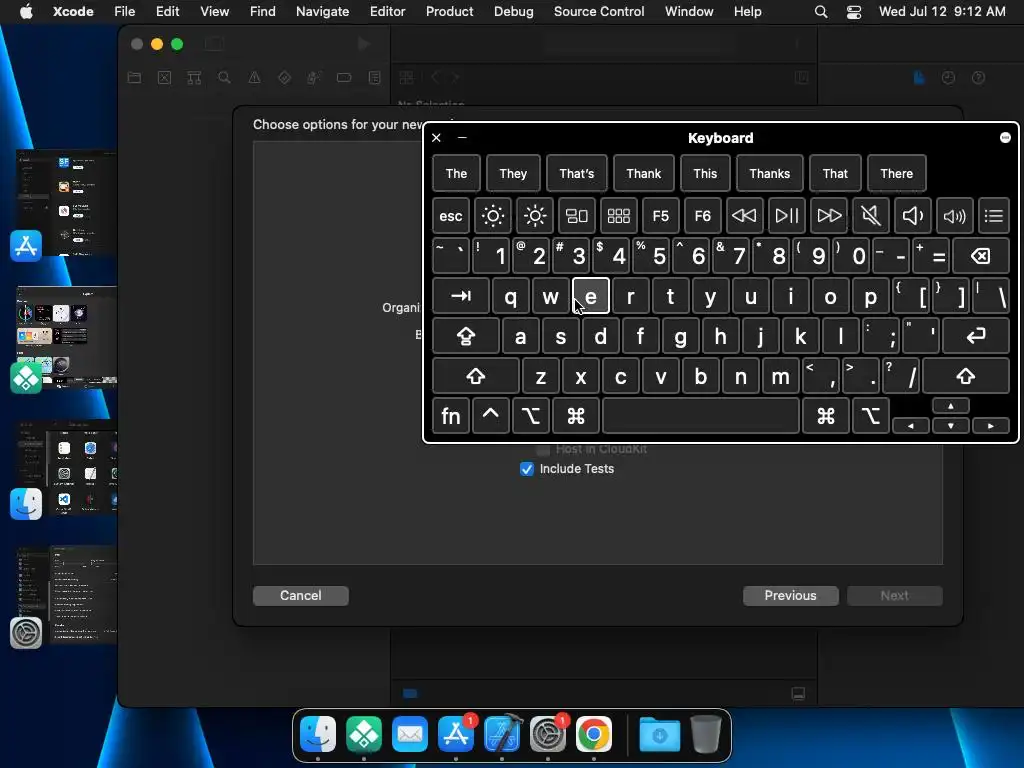
Task: Click the right shift key
Action: coord(966,376)
